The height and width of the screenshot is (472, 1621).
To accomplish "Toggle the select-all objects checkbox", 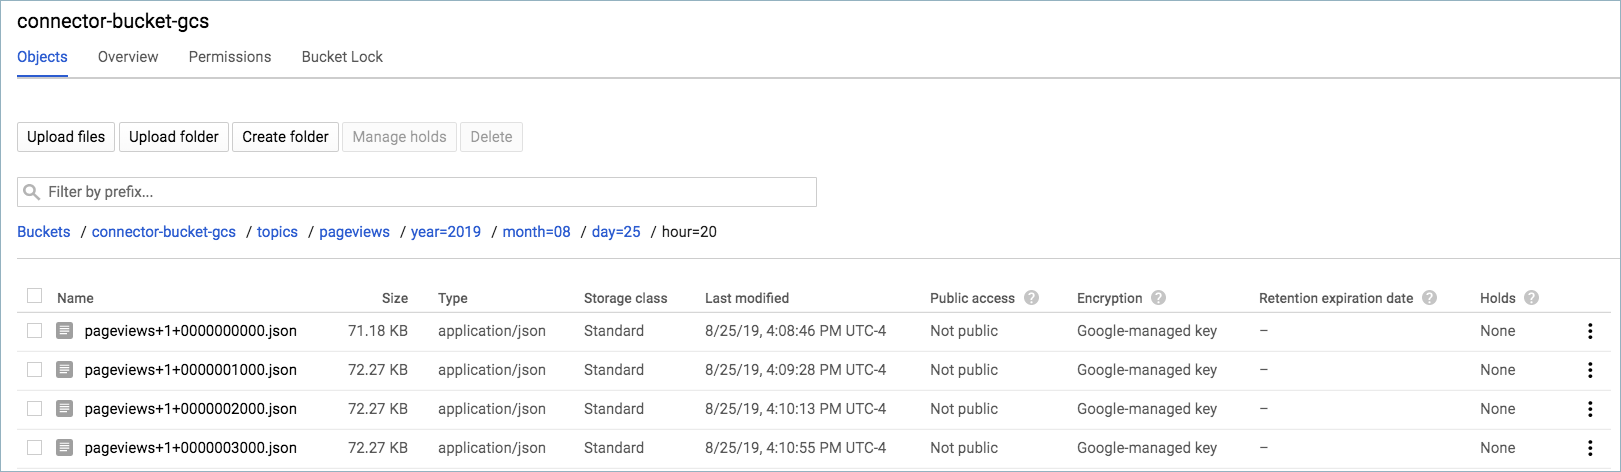I will pyautogui.click(x=35, y=296).
